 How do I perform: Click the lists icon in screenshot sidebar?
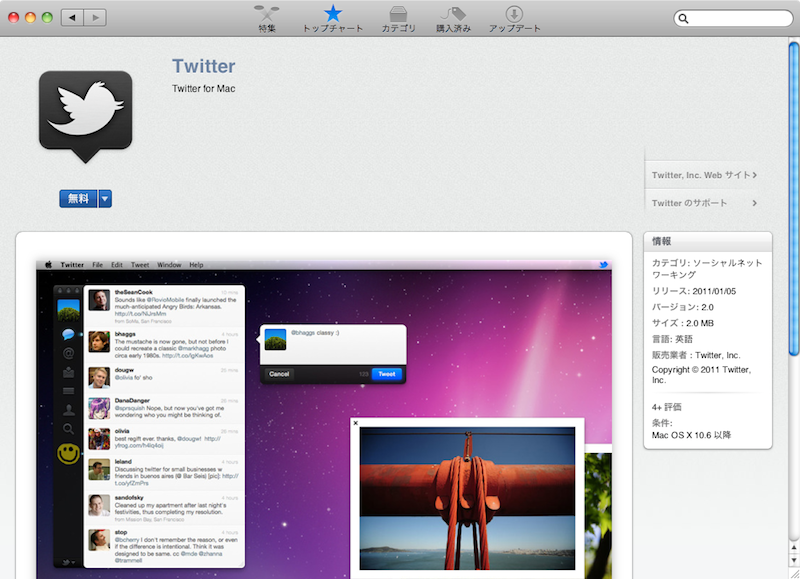68,391
